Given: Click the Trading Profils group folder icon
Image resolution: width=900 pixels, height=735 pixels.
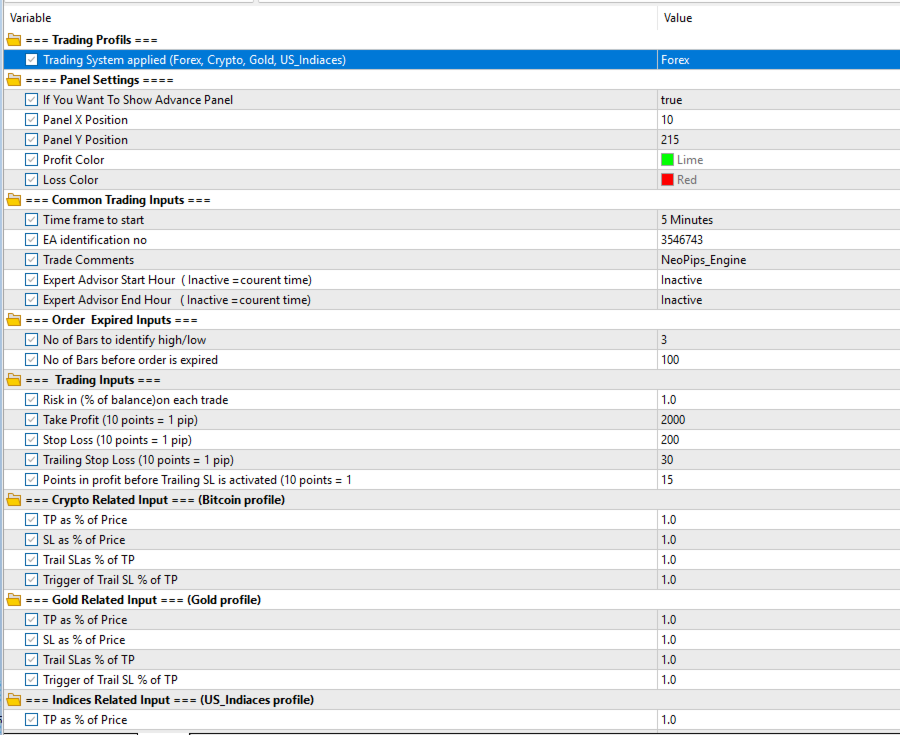Looking at the screenshot, I should click(14, 40).
